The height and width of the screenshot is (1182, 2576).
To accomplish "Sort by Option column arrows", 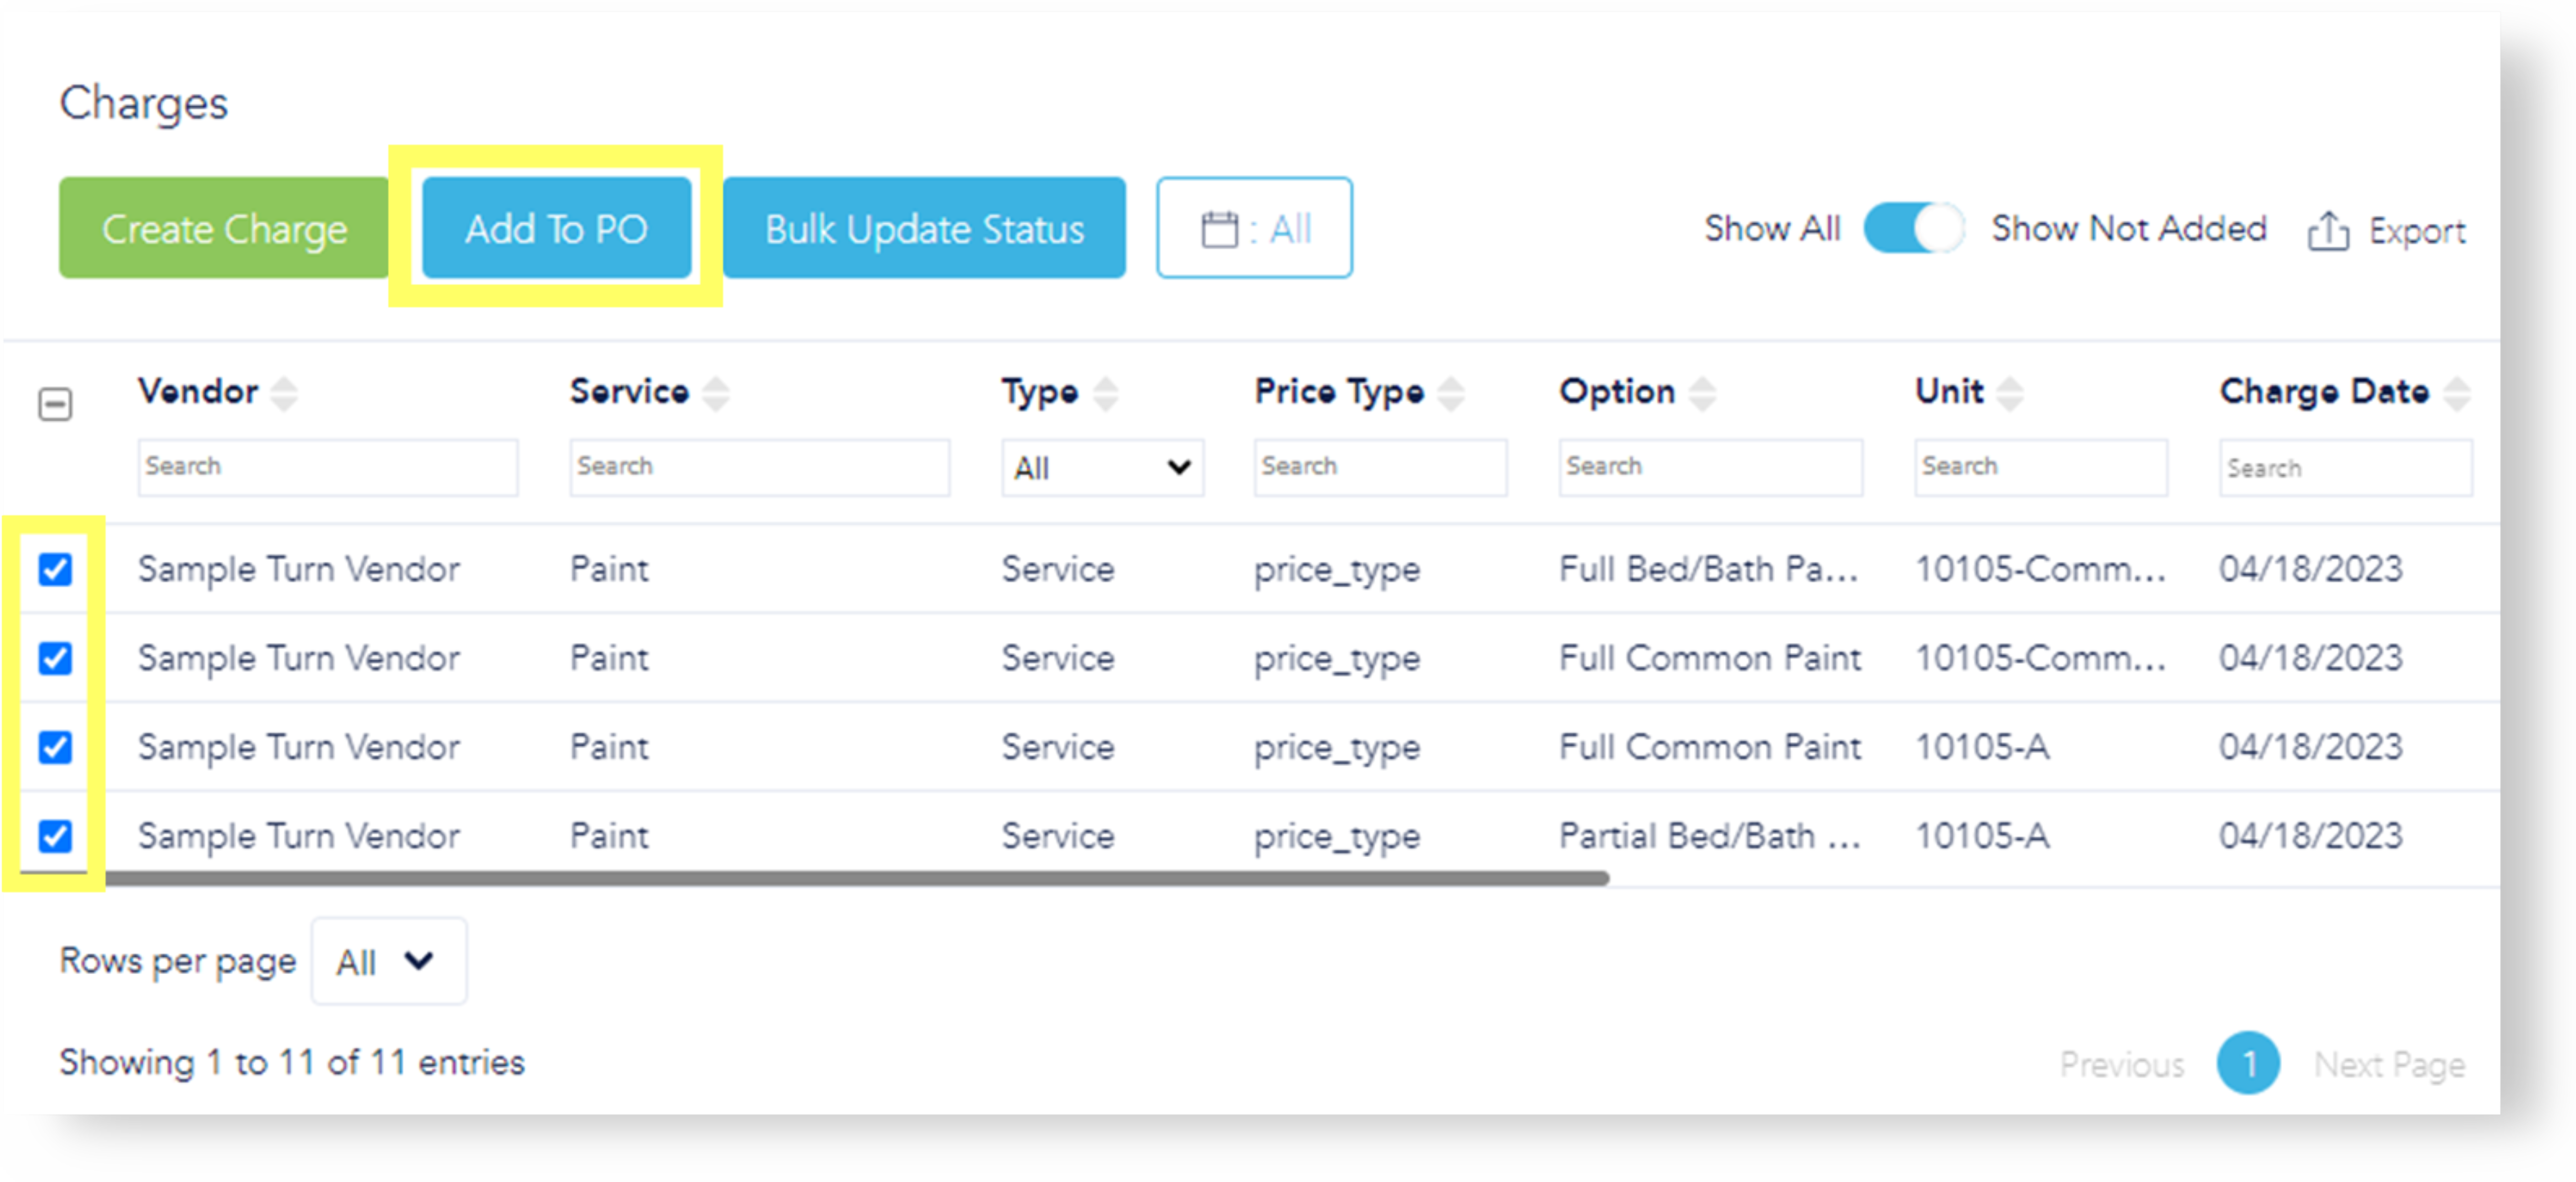I will 1702,393.
